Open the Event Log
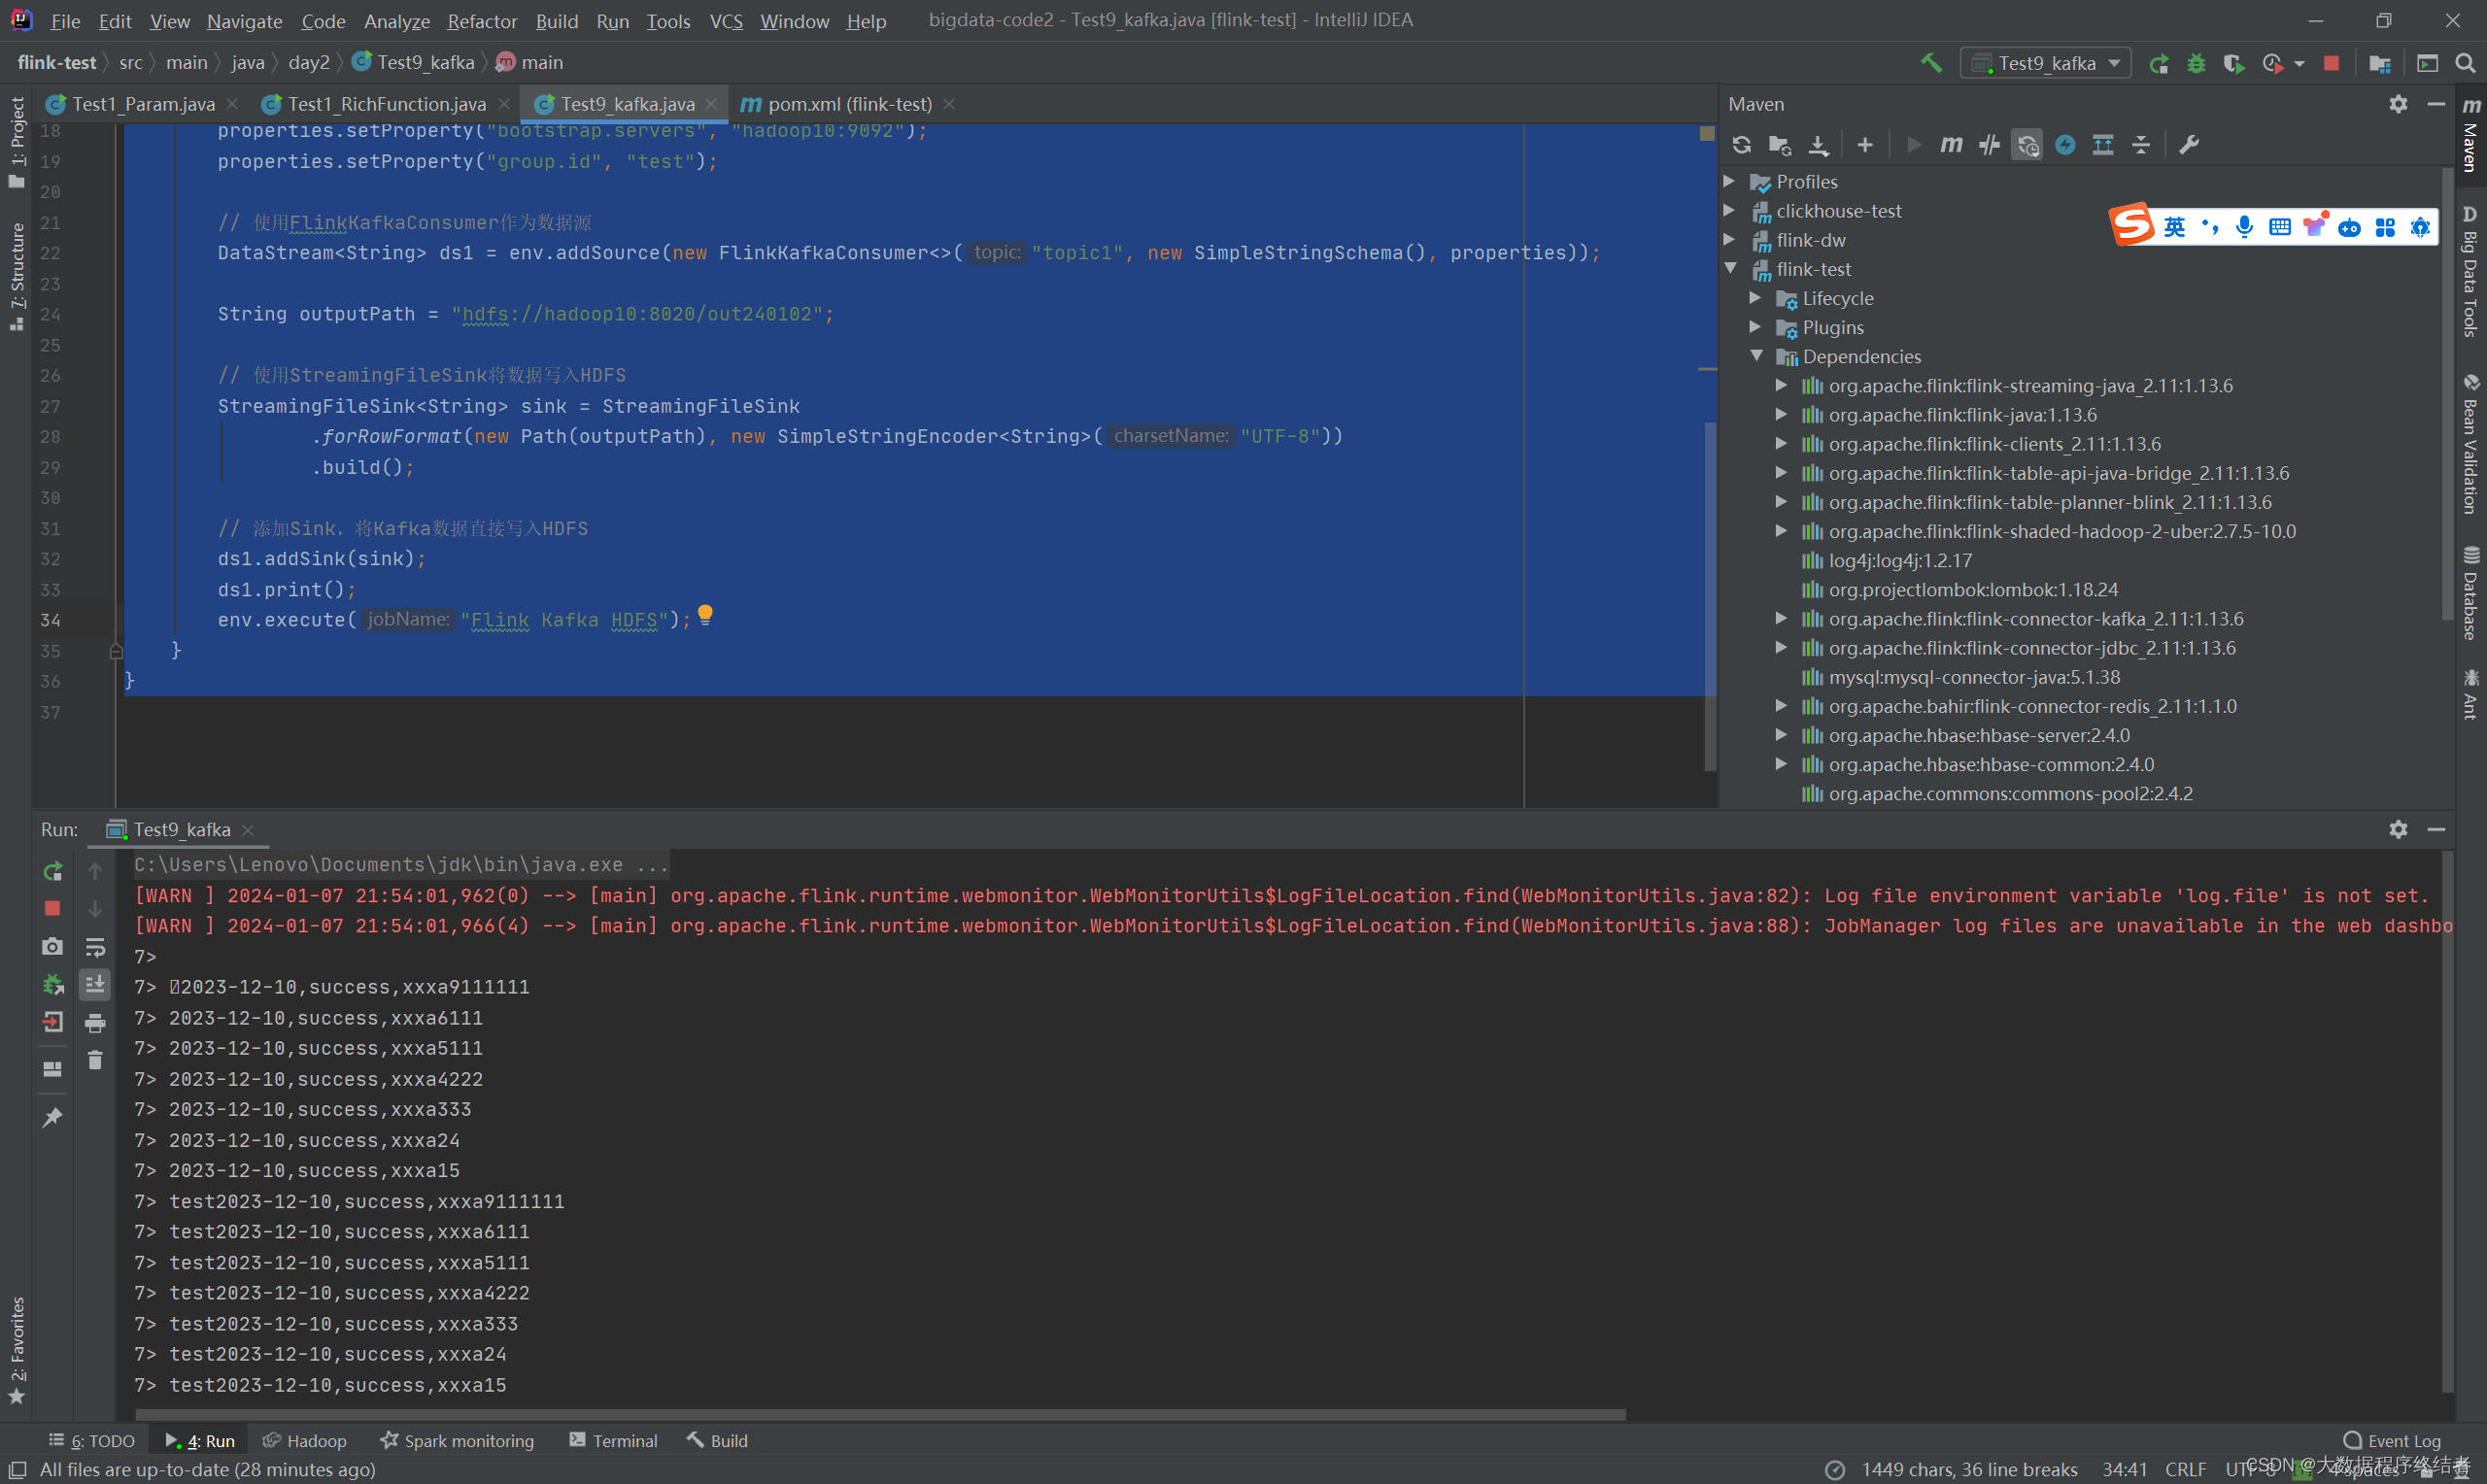This screenshot has height=1484, width=2487. [x=2392, y=1440]
